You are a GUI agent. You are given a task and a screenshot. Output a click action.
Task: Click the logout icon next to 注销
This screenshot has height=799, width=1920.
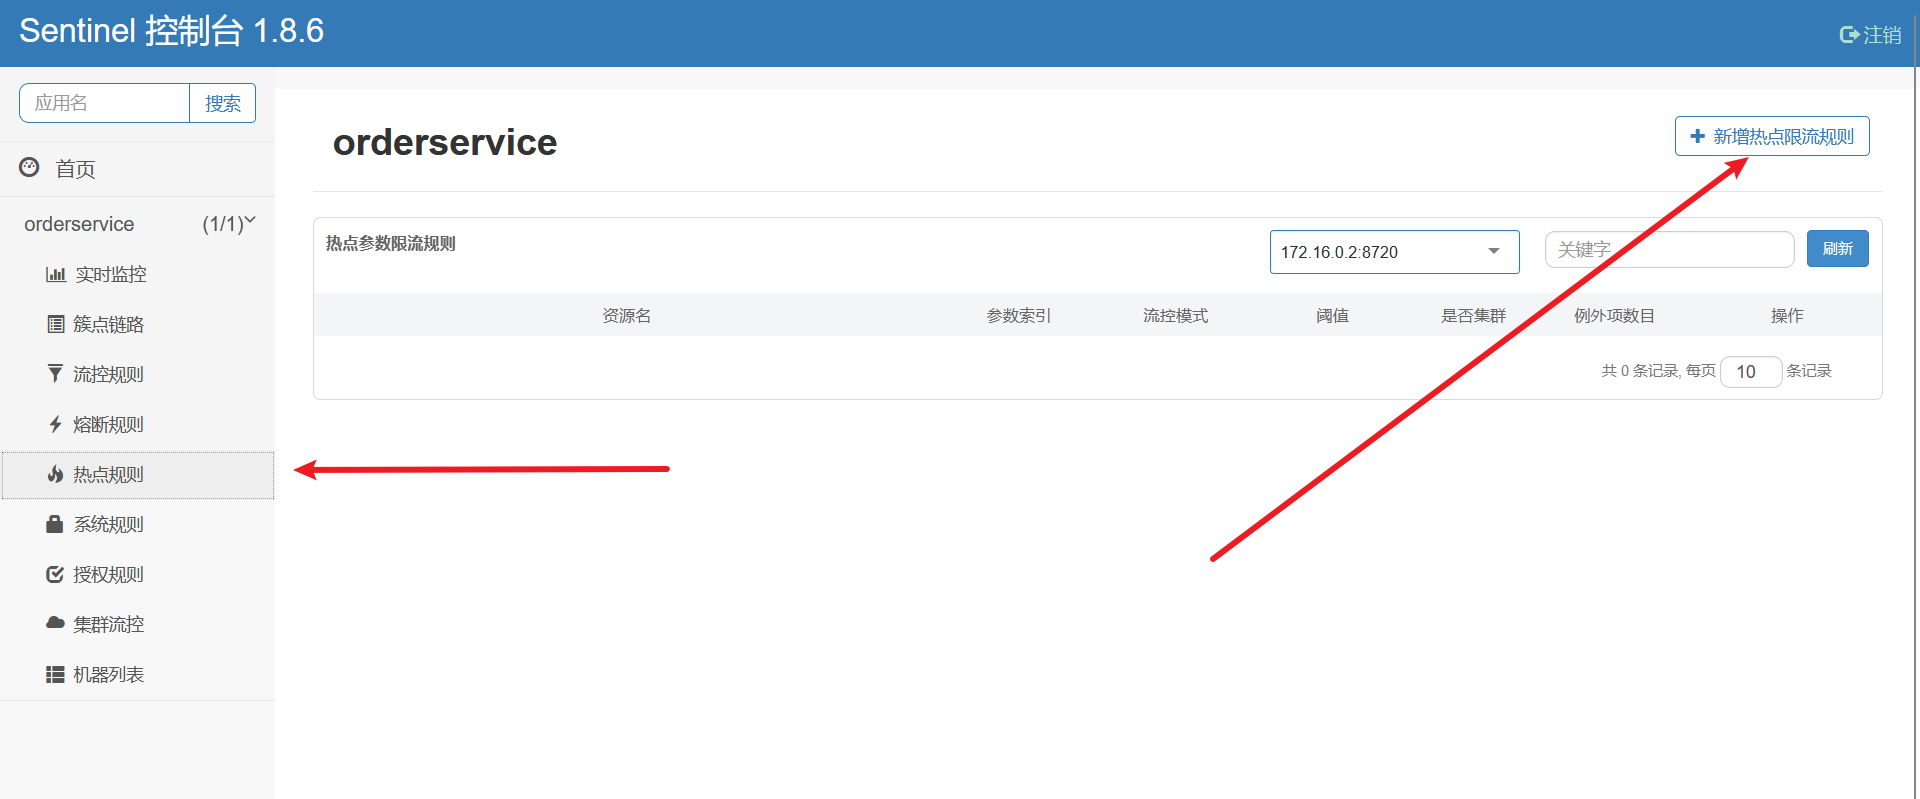pos(1849,35)
